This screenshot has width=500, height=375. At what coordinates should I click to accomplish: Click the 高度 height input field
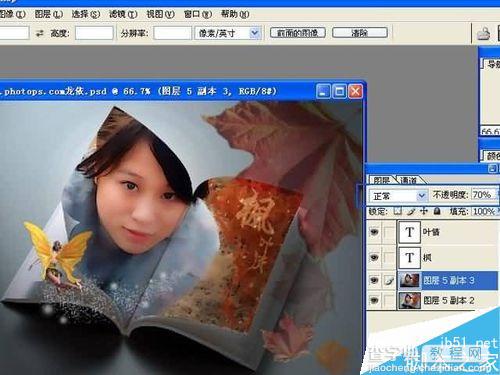(x=94, y=33)
